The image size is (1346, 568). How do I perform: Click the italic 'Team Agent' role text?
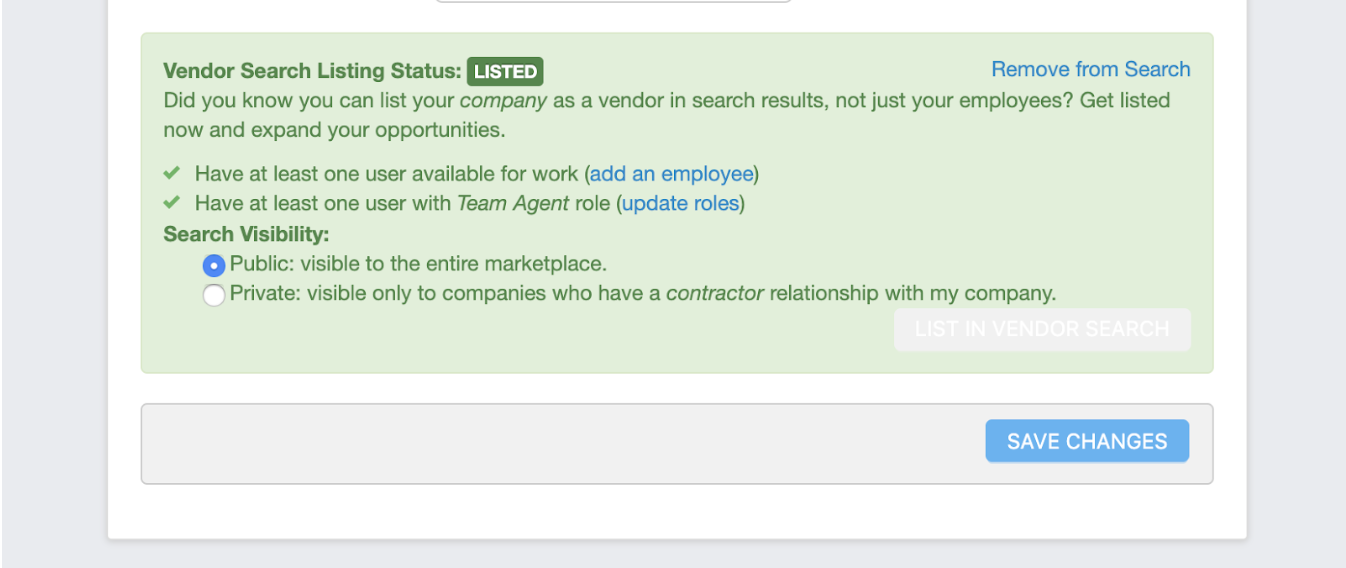point(513,203)
